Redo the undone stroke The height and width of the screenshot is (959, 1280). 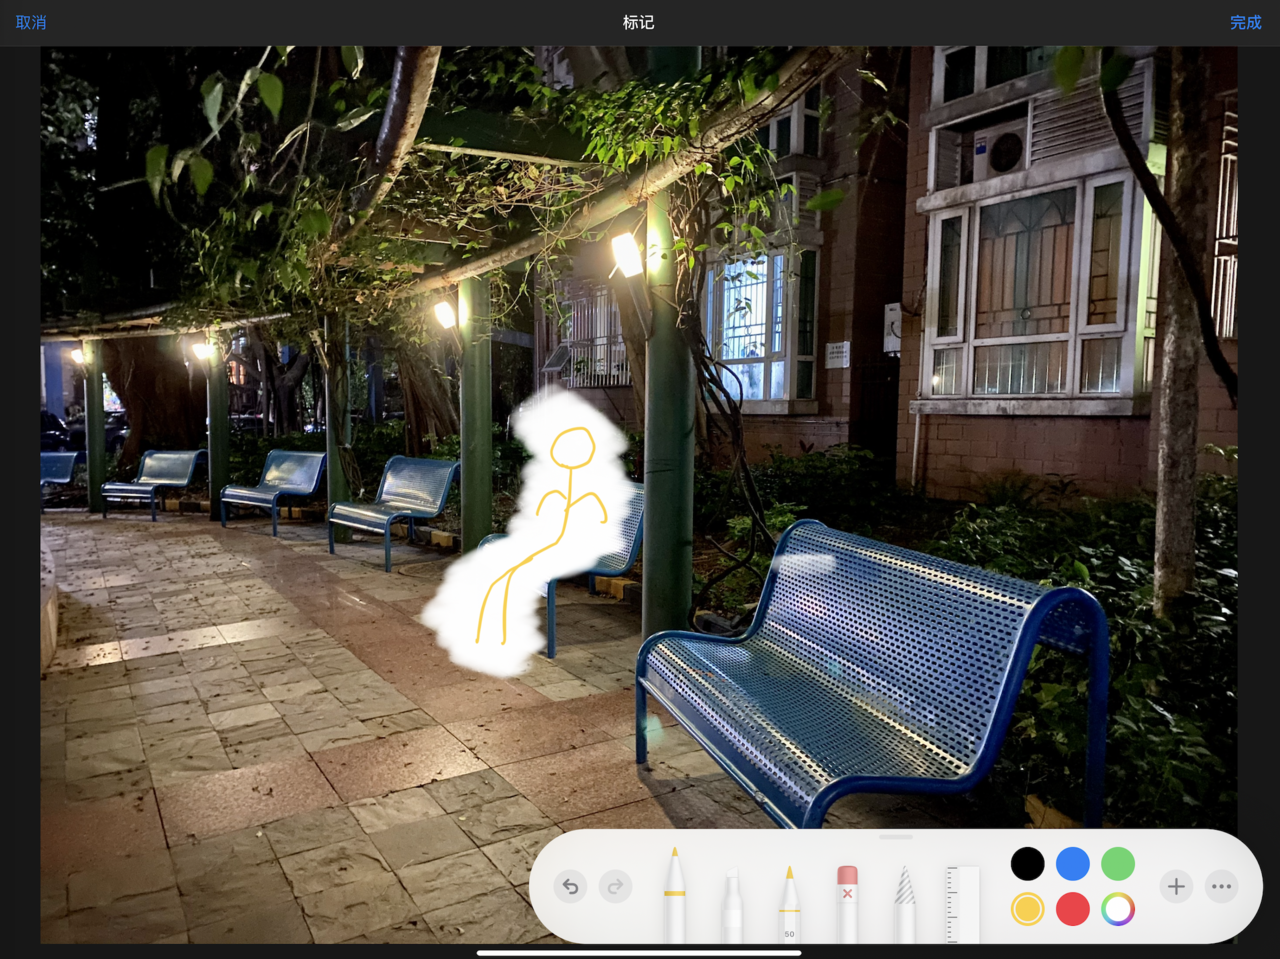coord(615,886)
